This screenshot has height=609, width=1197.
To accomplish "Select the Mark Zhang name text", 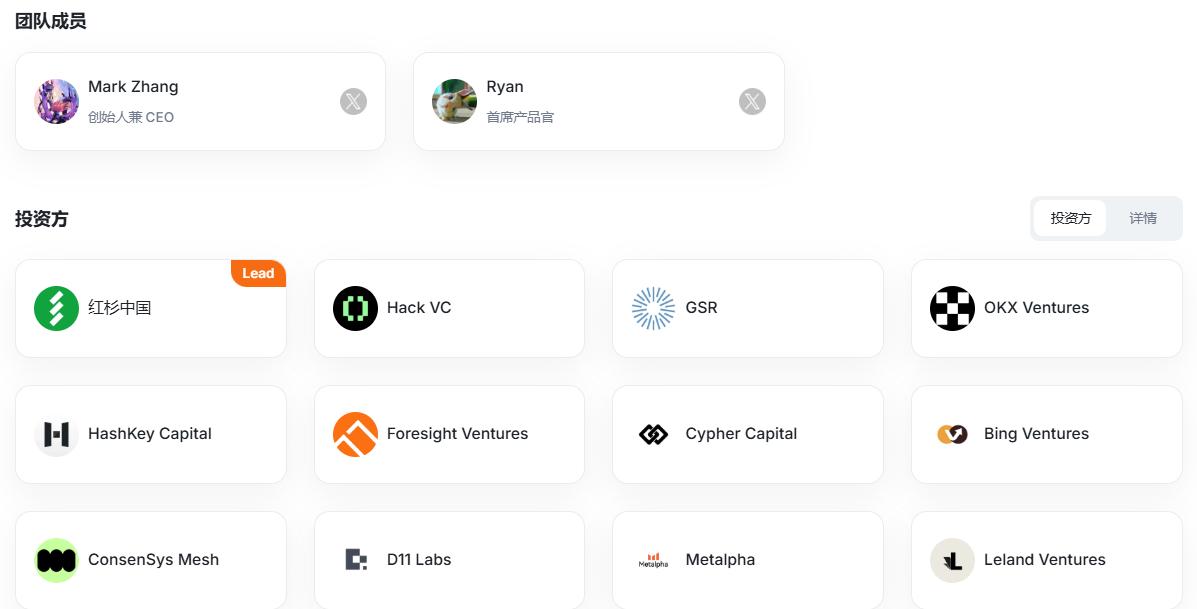I will click(133, 87).
